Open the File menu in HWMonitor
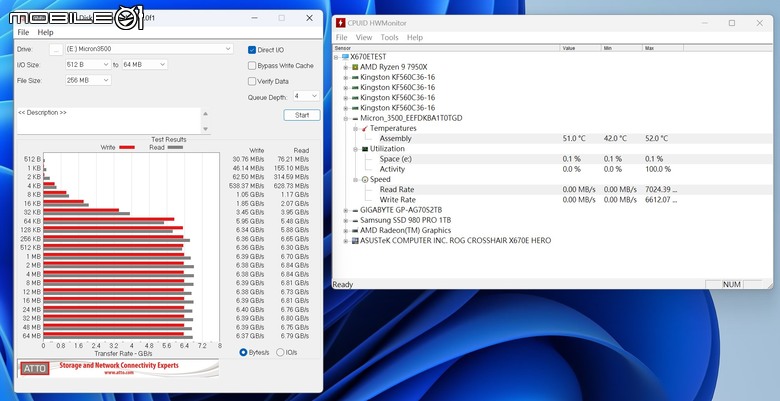780x401 pixels. (x=342, y=37)
